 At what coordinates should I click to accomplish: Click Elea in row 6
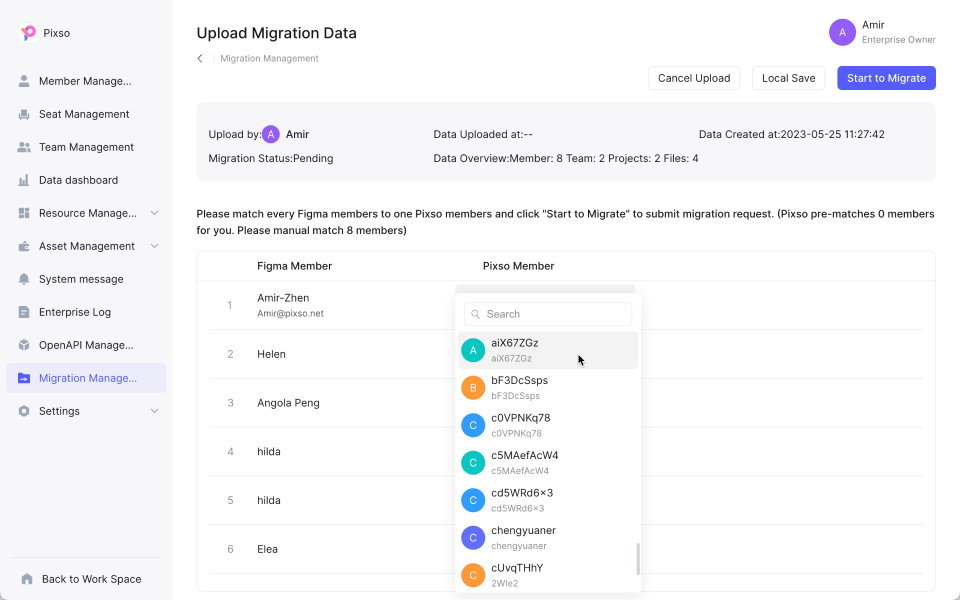268,549
